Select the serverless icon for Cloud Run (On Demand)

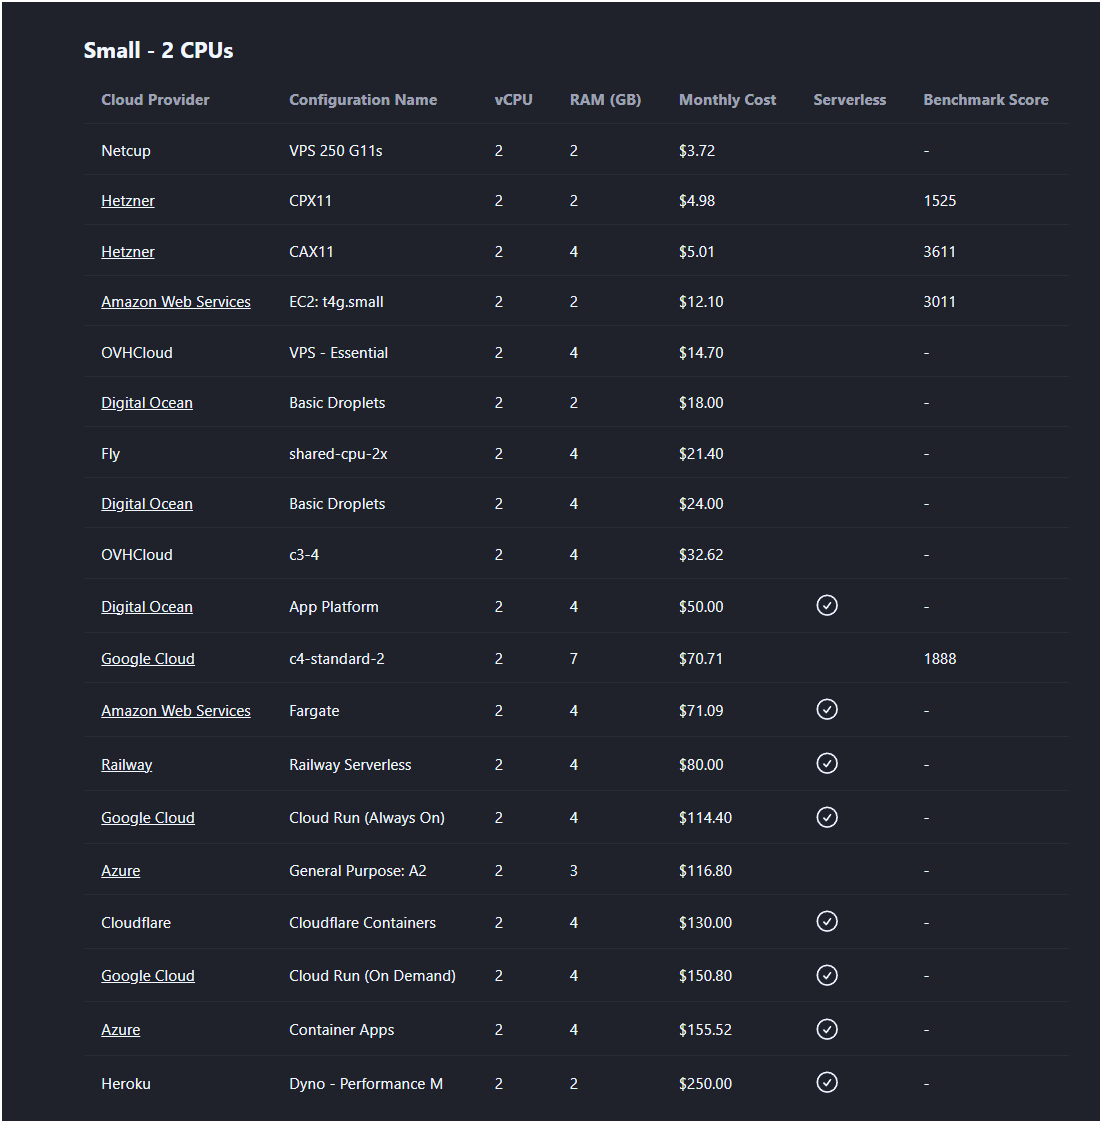(x=827, y=975)
